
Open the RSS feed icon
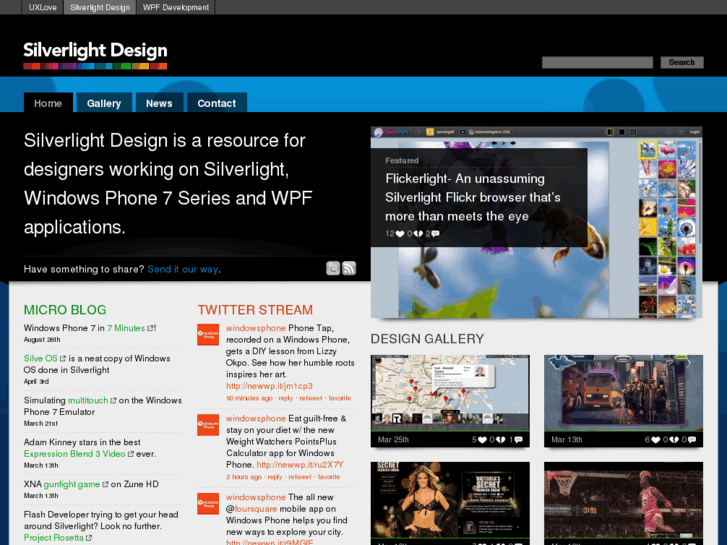click(x=349, y=268)
